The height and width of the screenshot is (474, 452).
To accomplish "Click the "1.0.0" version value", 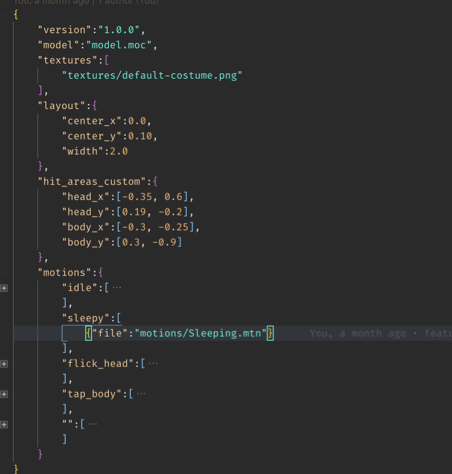I will (119, 30).
